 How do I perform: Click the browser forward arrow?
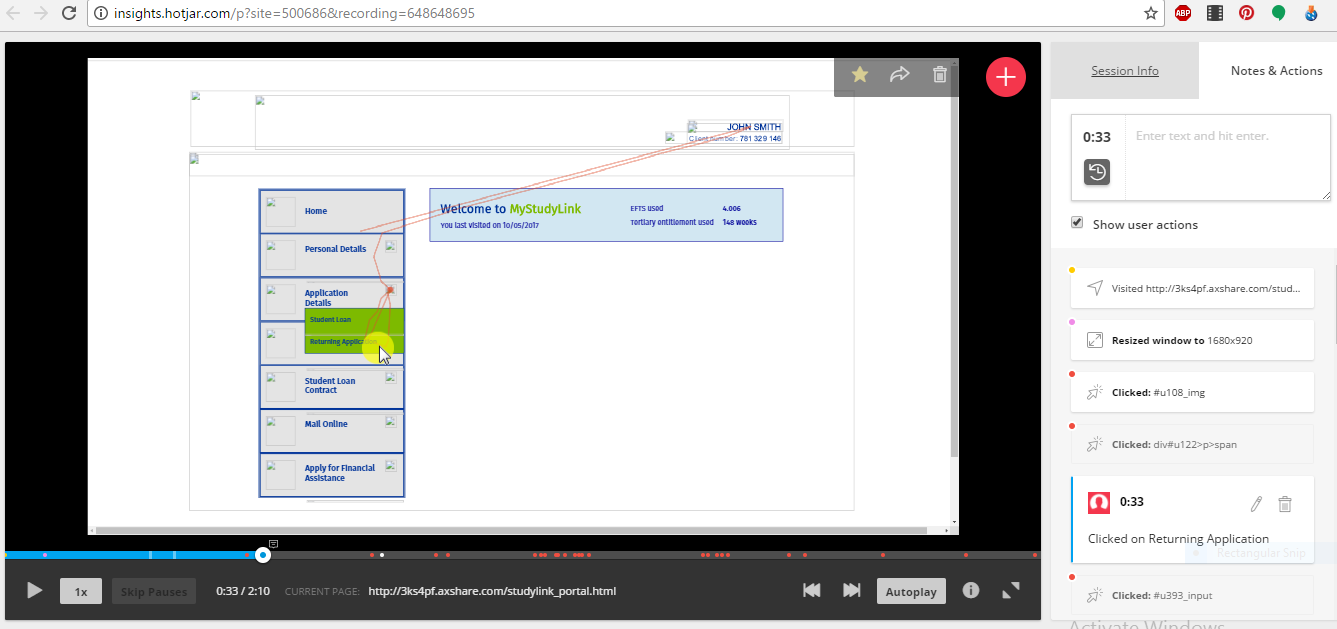coord(41,13)
